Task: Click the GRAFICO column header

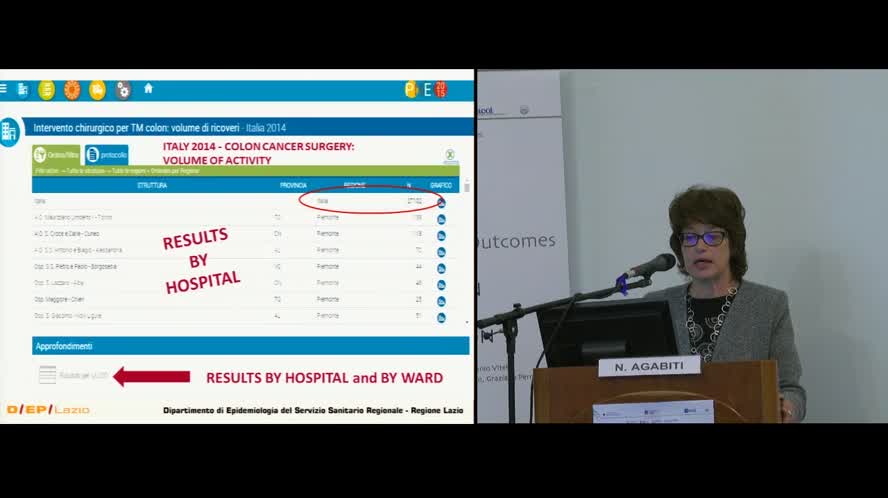Action: click(441, 185)
